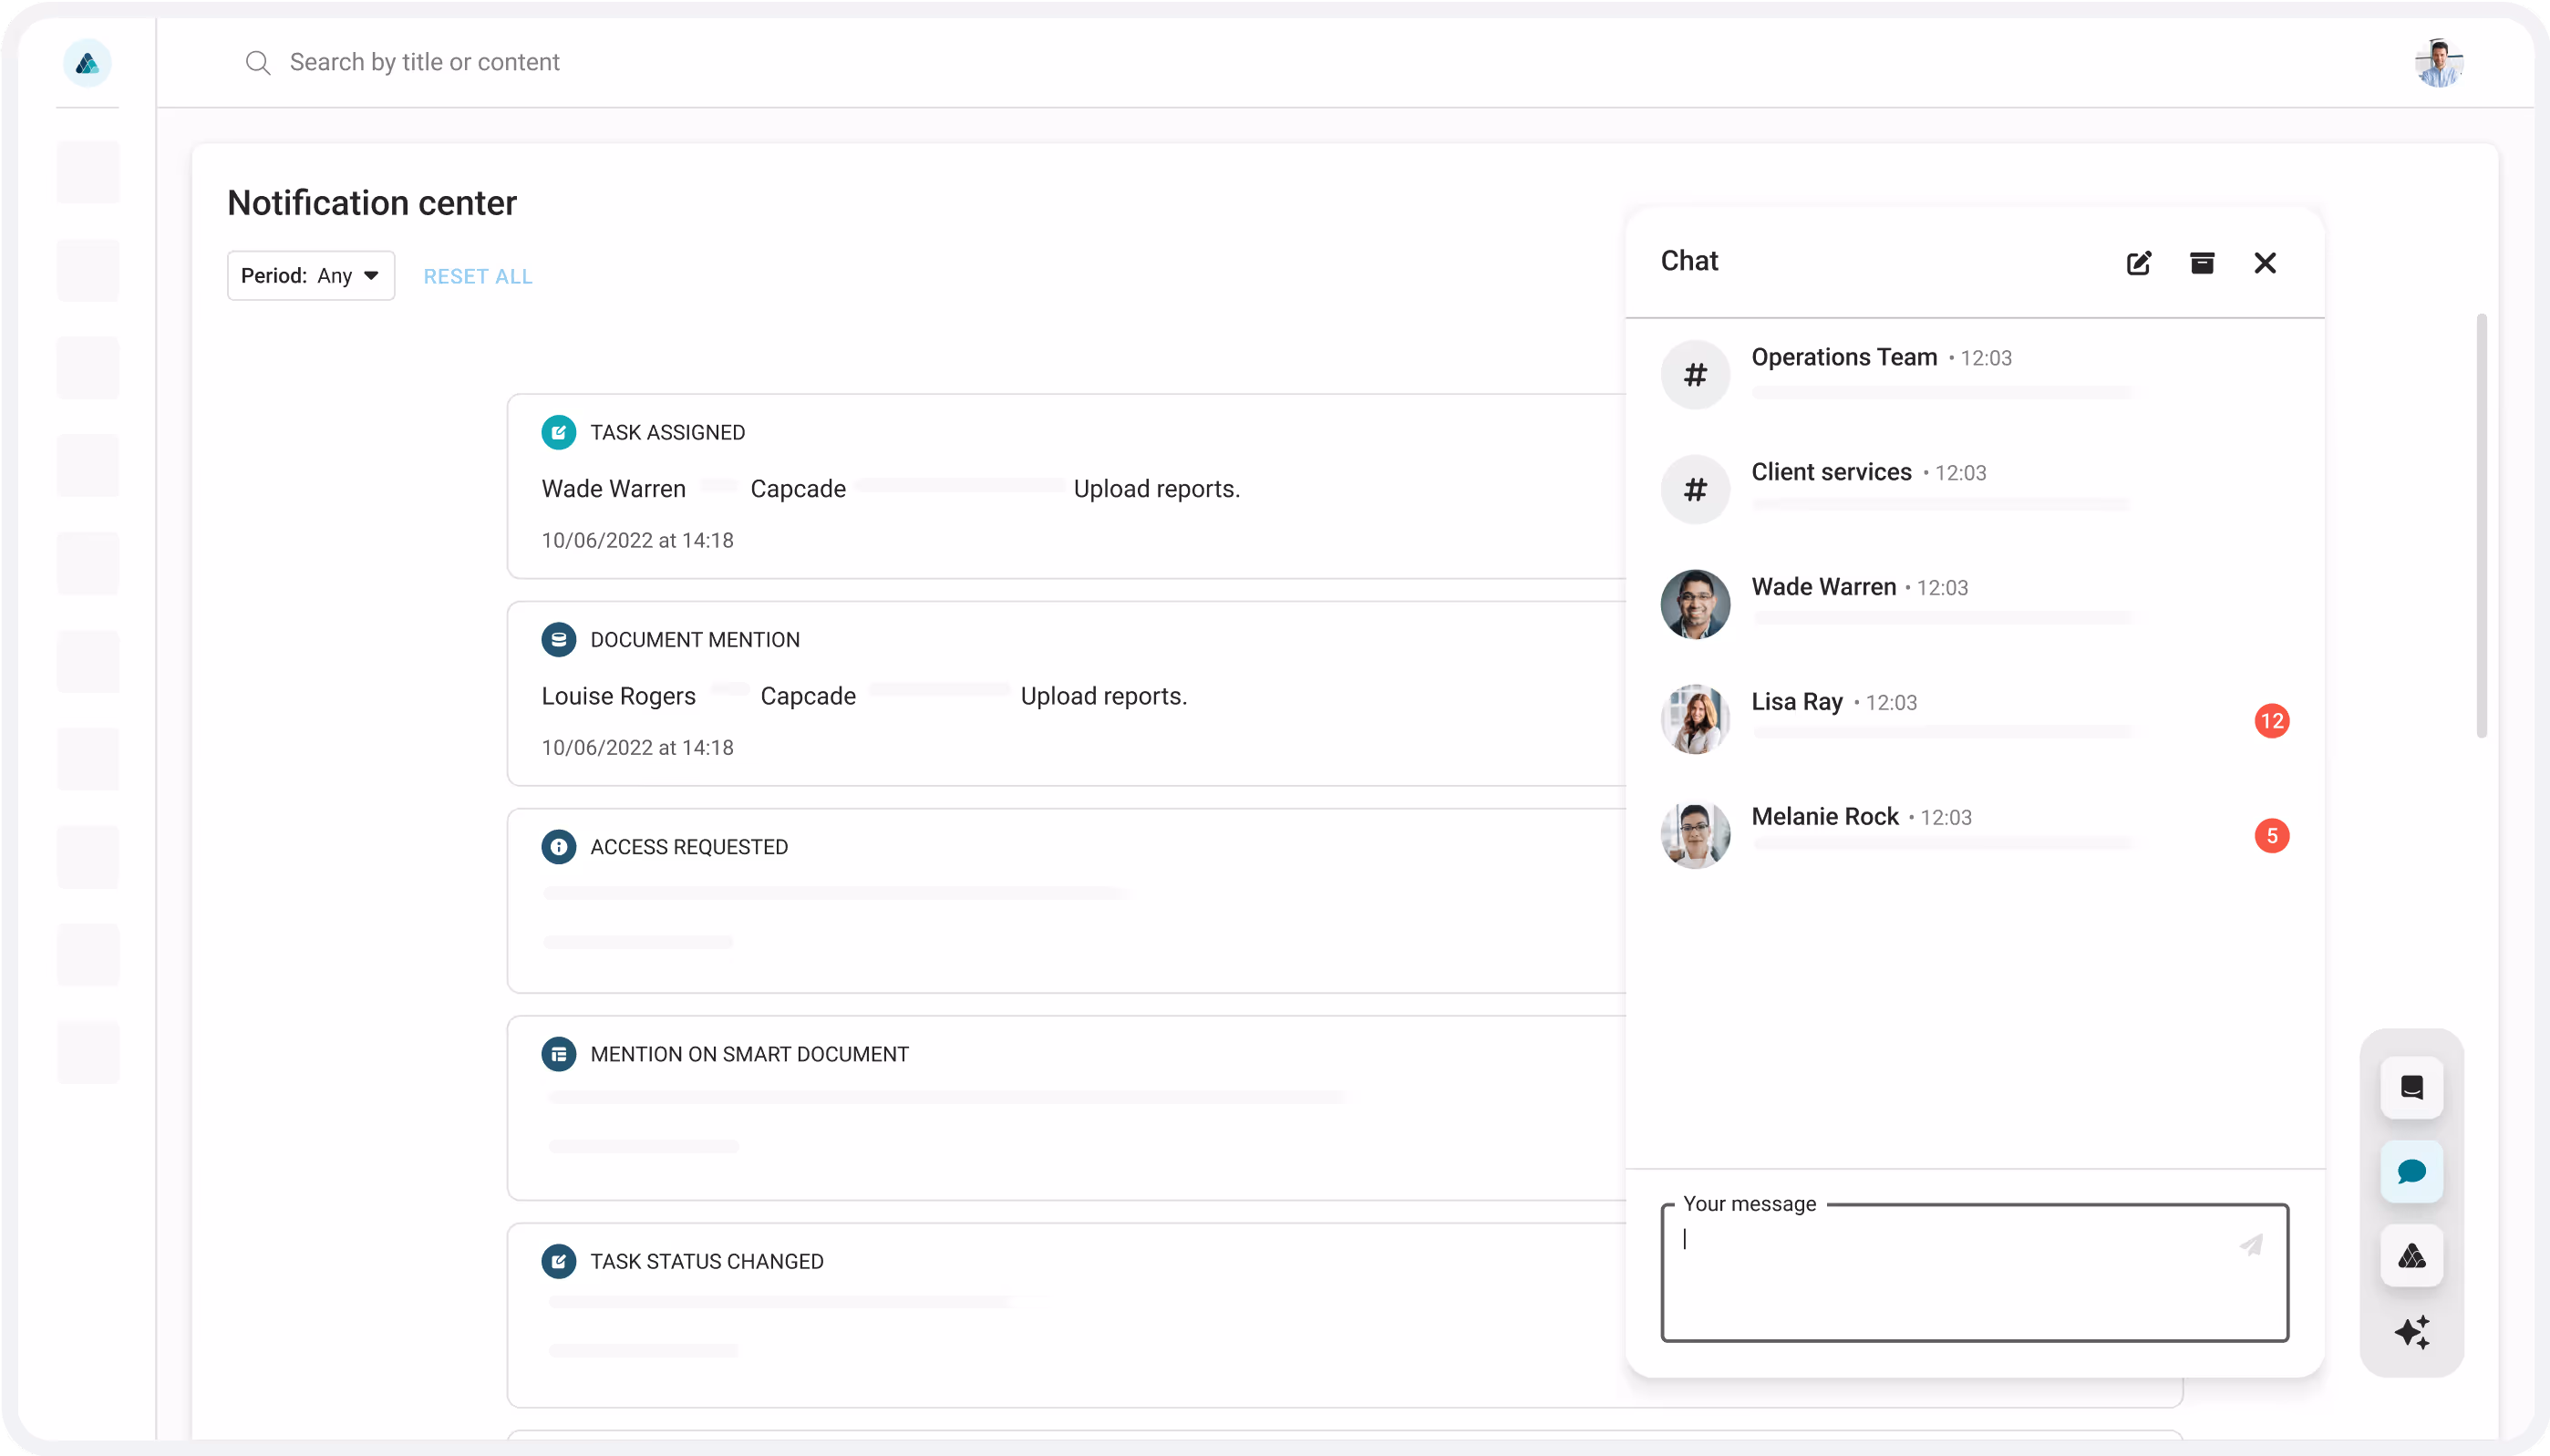Open the chat bubble widget button

[x=2411, y=1171]
